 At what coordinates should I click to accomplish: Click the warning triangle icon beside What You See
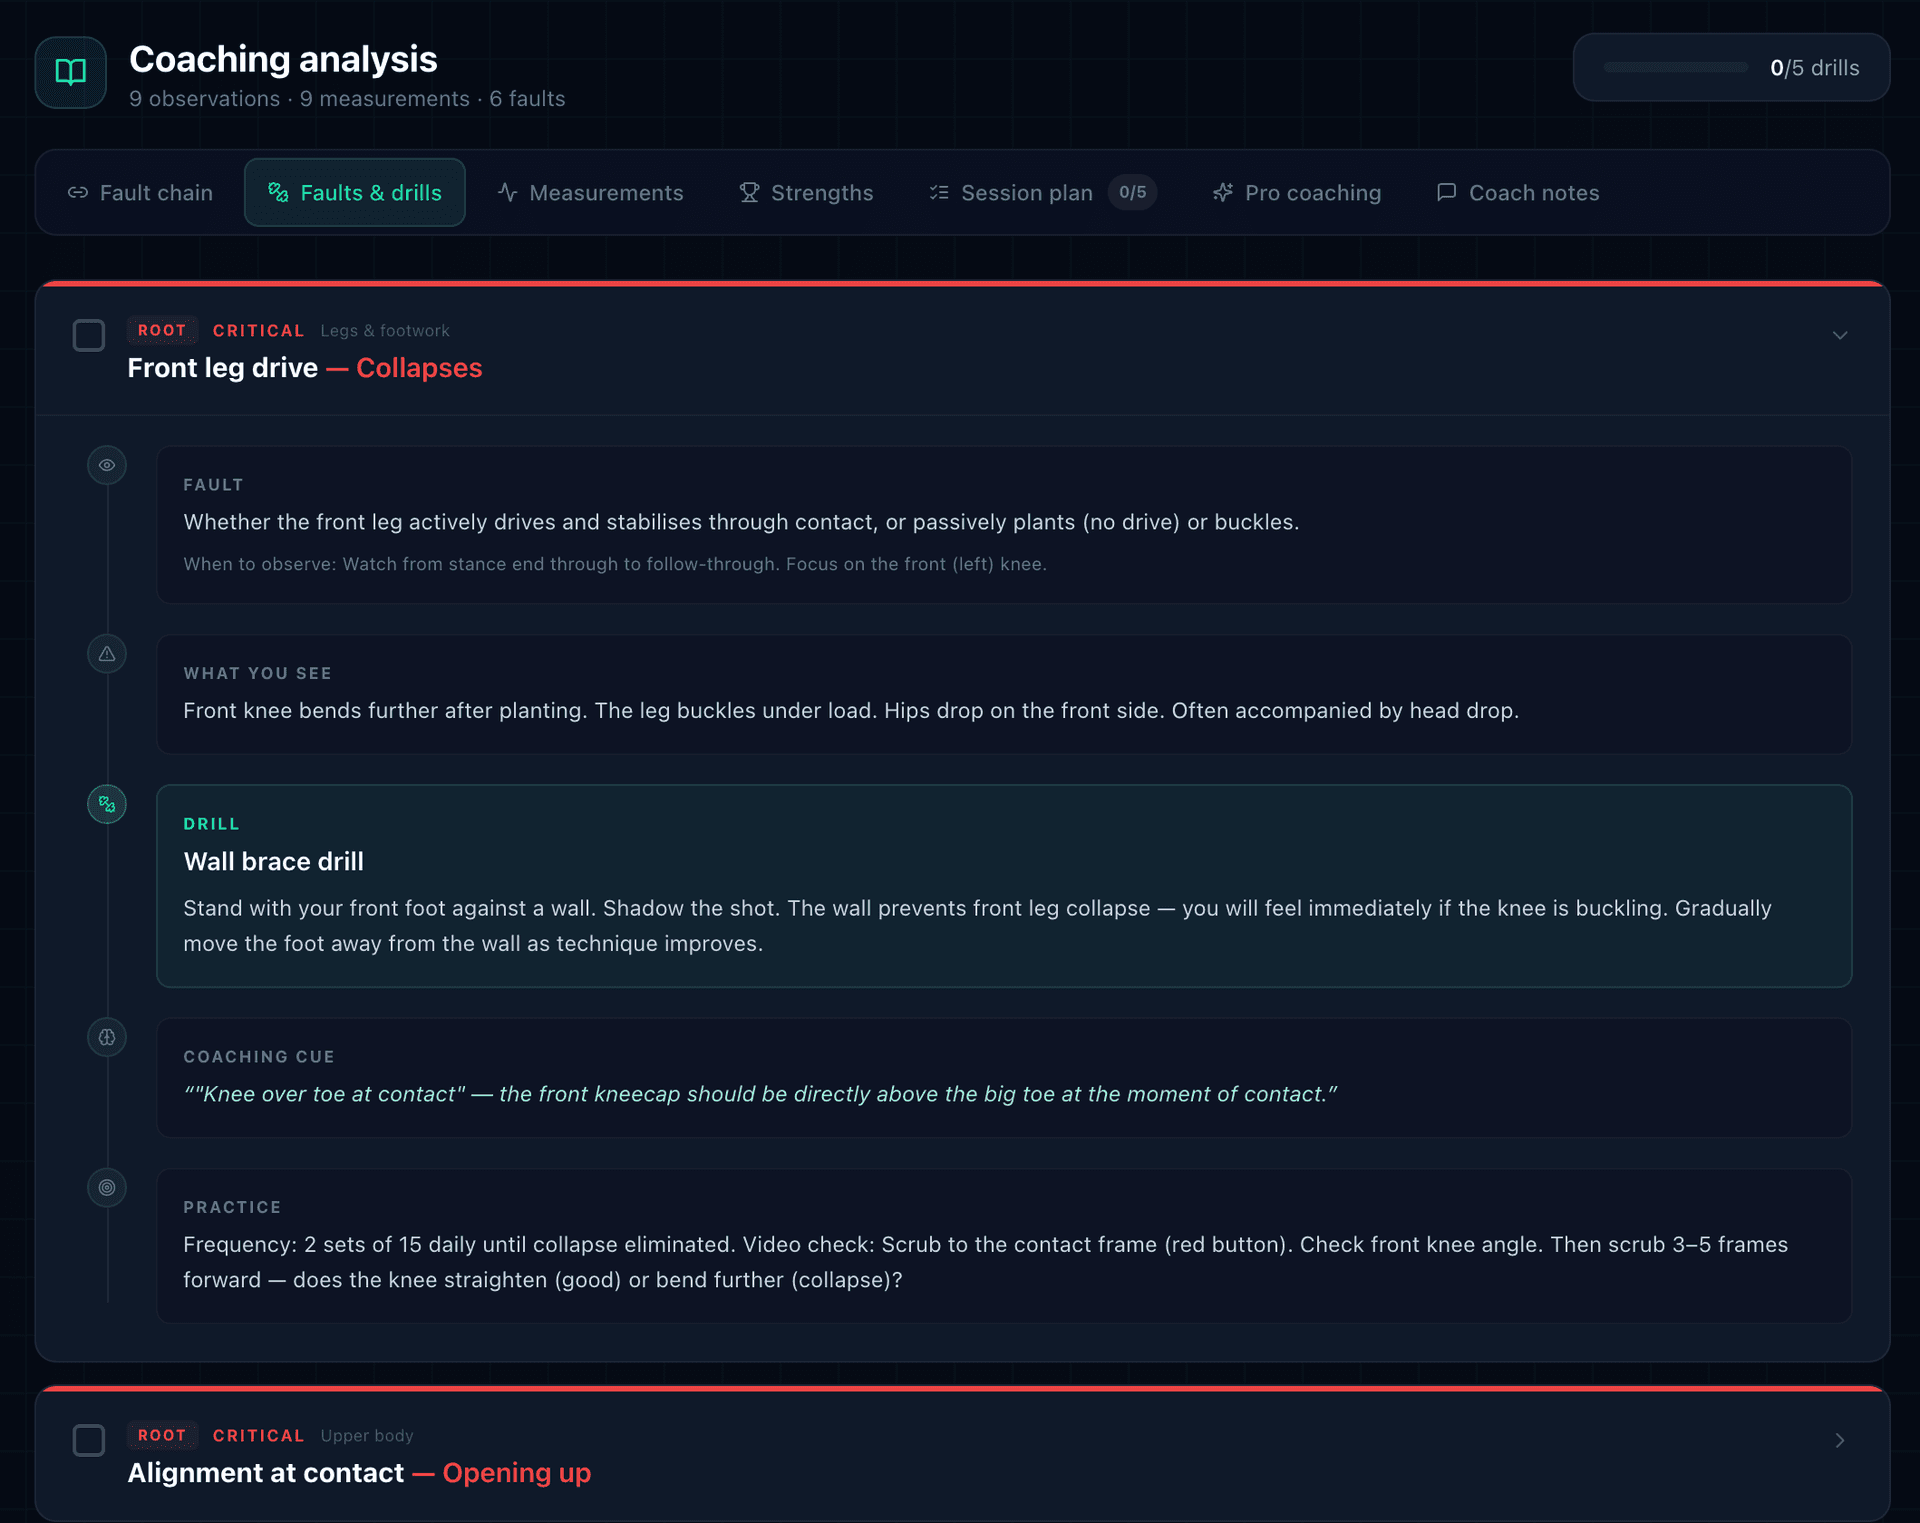pos(107,654)
